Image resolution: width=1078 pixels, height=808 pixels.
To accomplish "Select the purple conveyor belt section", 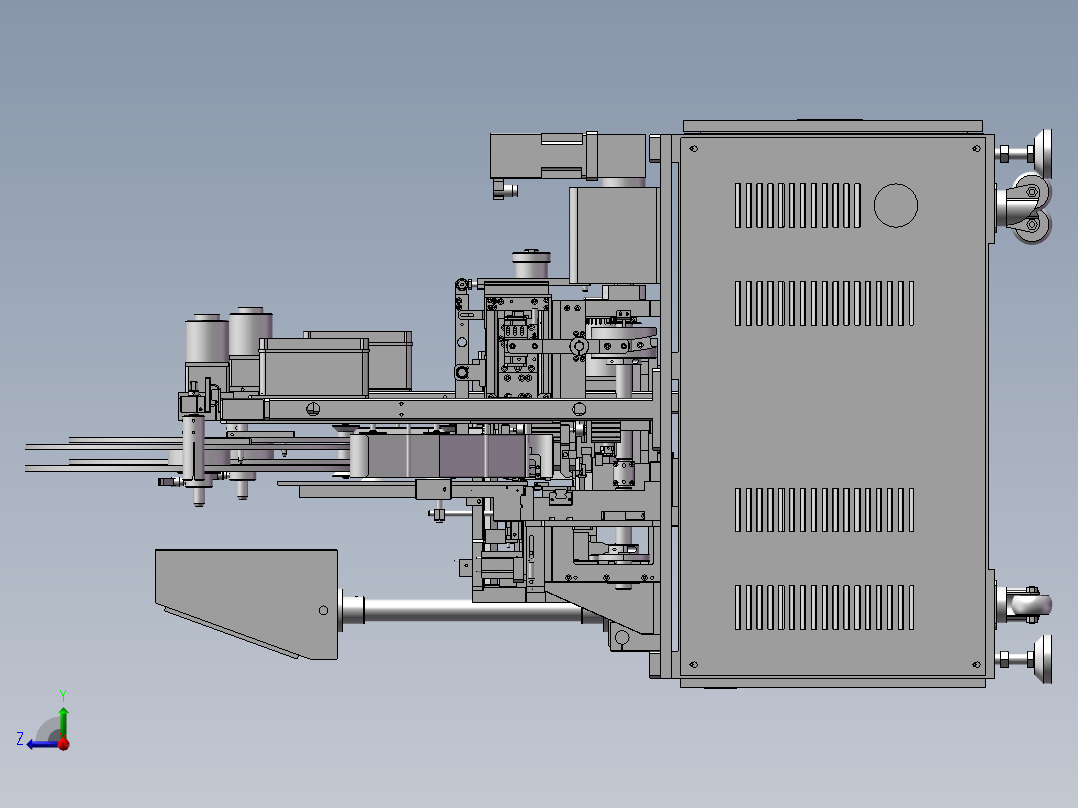I will 481,456.
